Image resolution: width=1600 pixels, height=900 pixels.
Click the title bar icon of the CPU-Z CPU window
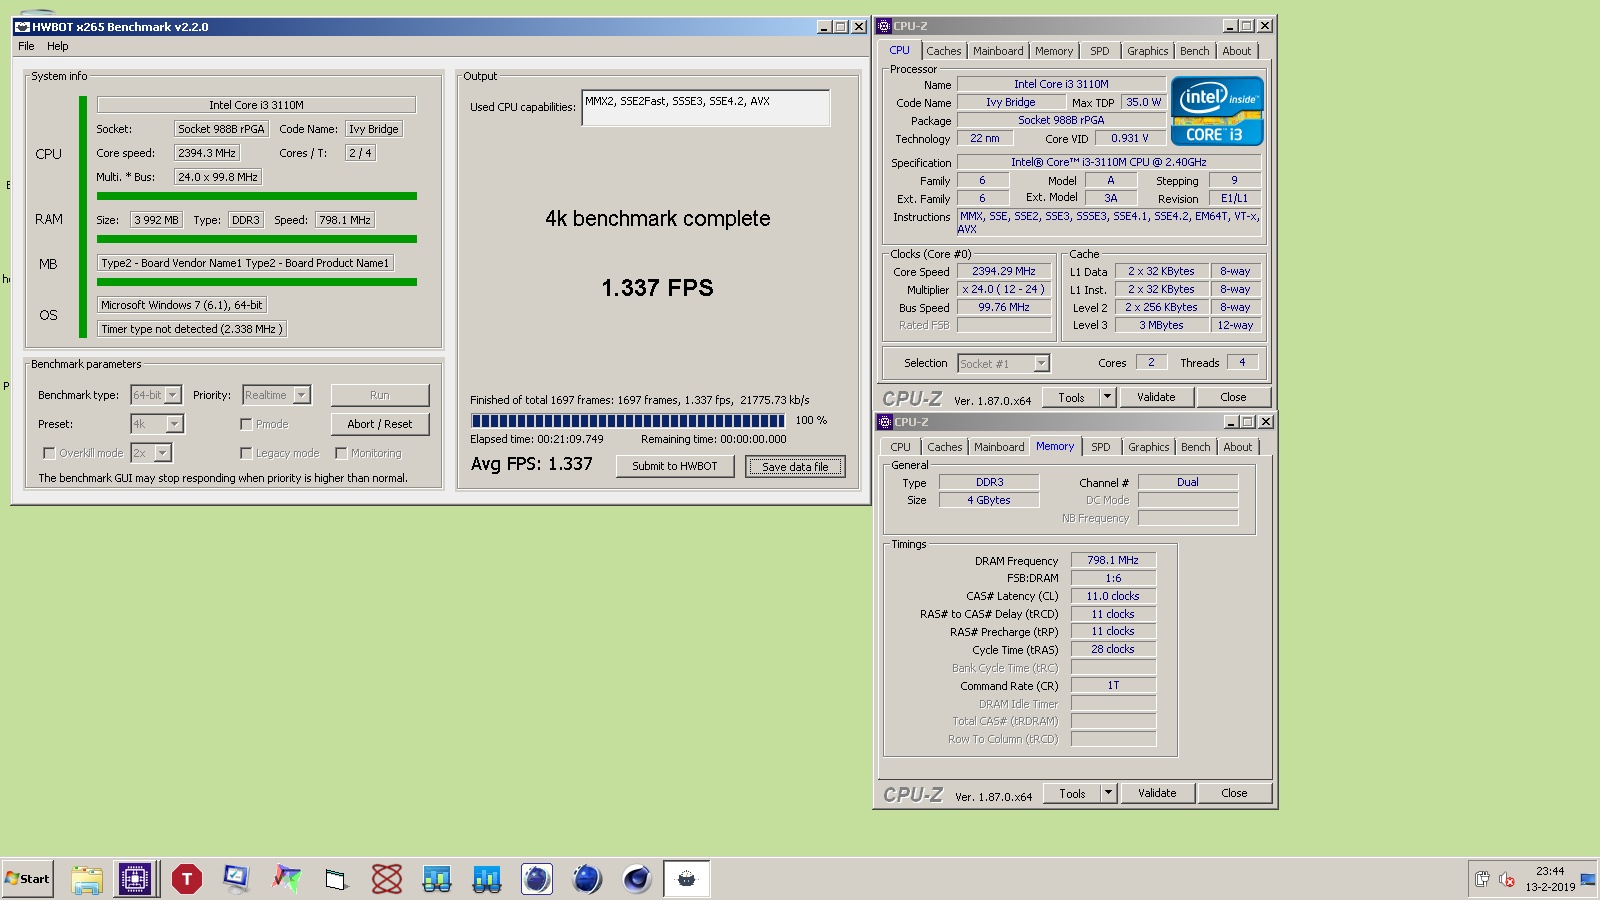884,26
